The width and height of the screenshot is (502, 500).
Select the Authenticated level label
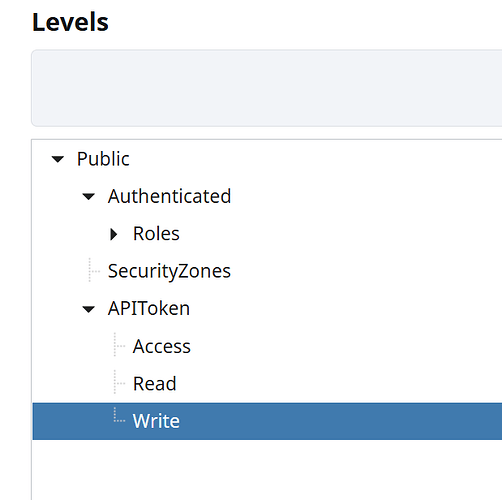tap(169, 196)
